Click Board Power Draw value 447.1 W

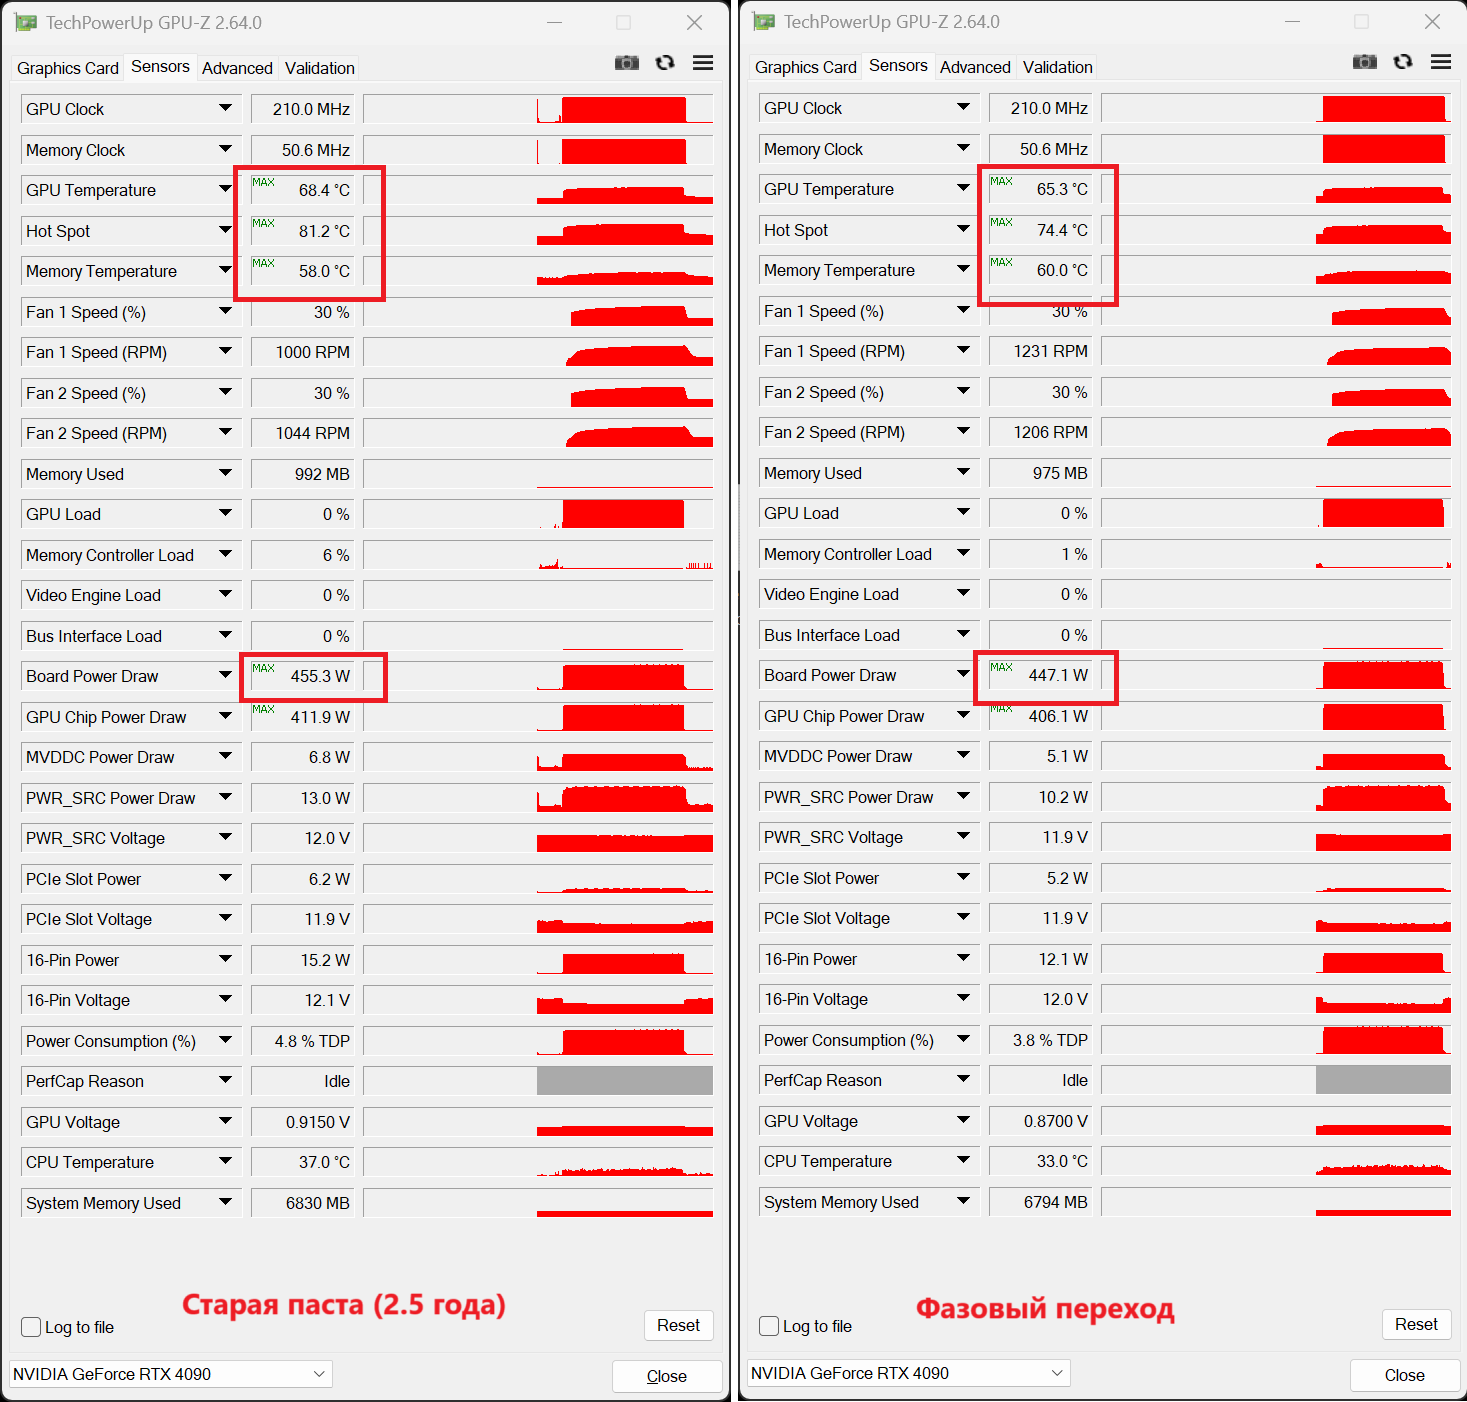pyautogui.click(x=1040, y=675)
